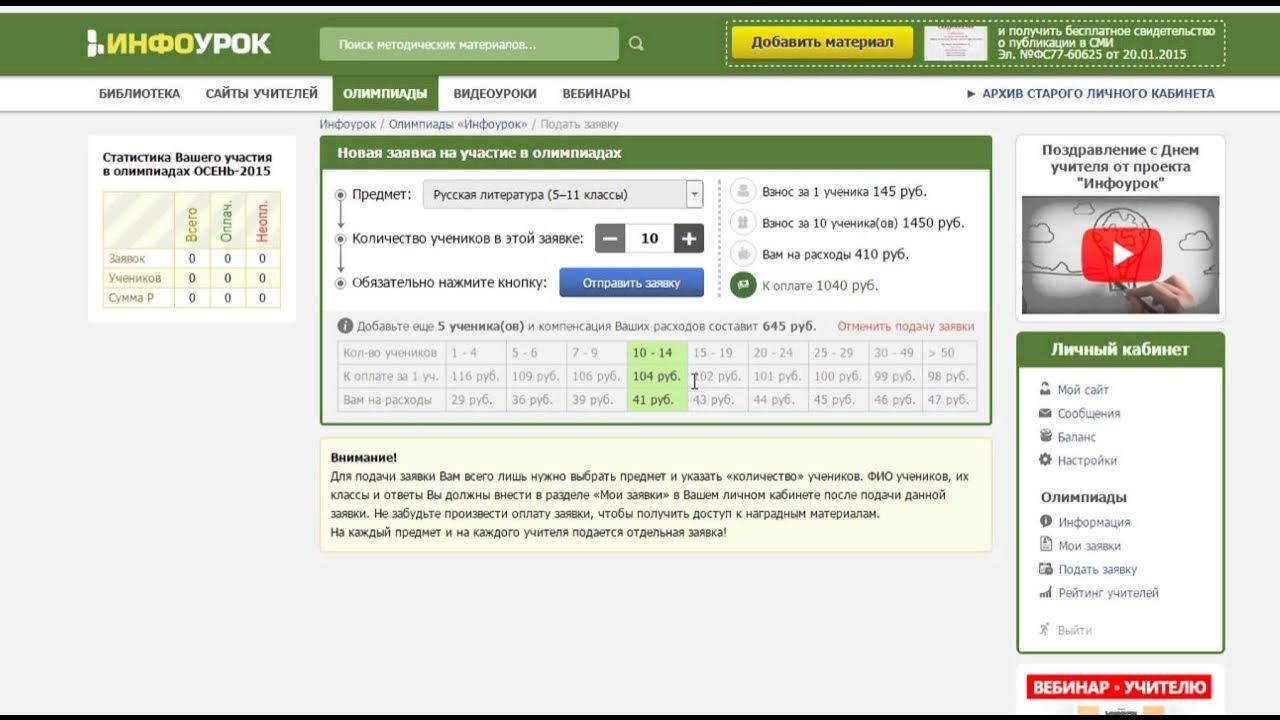Open the Мои заявки link
This screenshot has width=1280, height=720.
[x=1090, y=546]
